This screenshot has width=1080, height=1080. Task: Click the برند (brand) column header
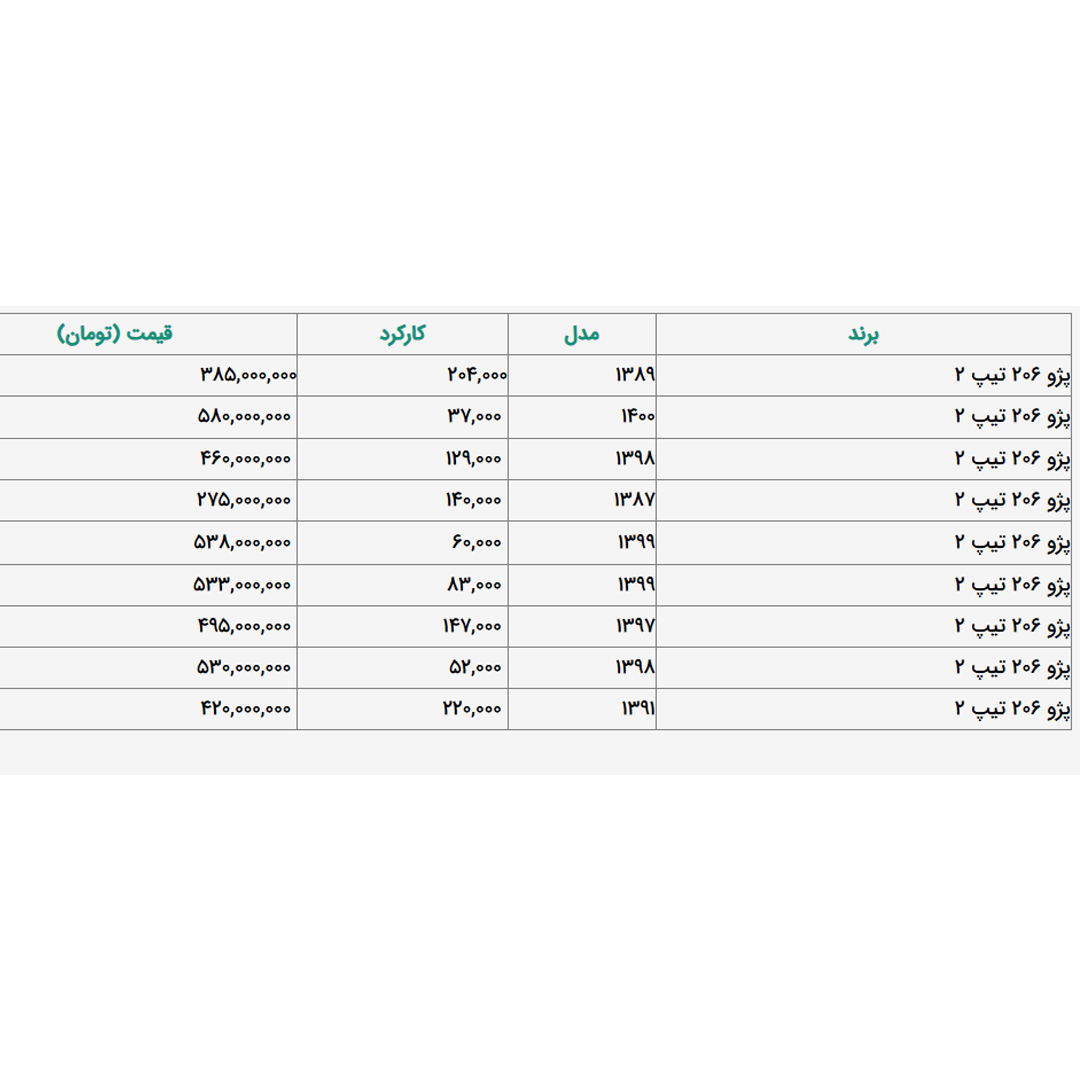pos(863,334)
